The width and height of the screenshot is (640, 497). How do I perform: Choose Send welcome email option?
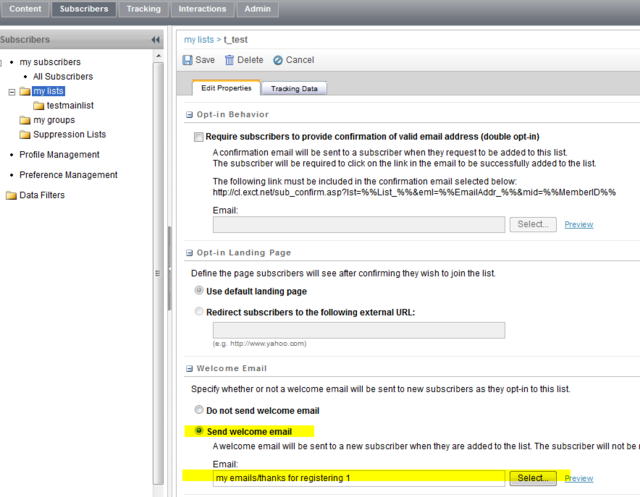coord(199,430)
